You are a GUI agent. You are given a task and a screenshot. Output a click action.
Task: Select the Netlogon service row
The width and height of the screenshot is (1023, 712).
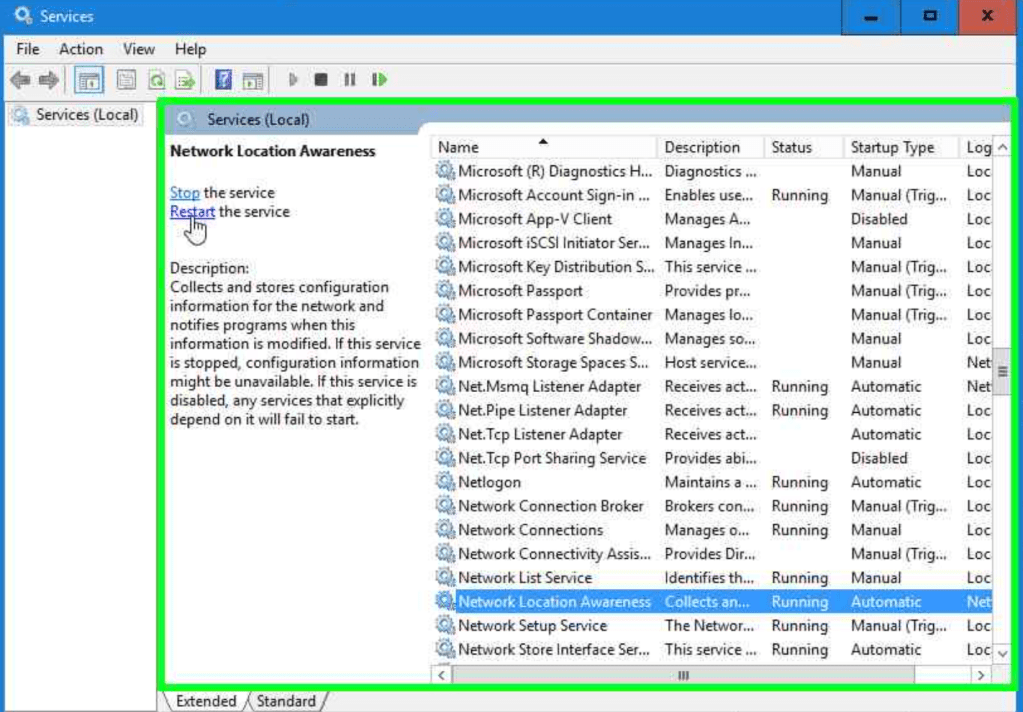click(x=489, y=482)
